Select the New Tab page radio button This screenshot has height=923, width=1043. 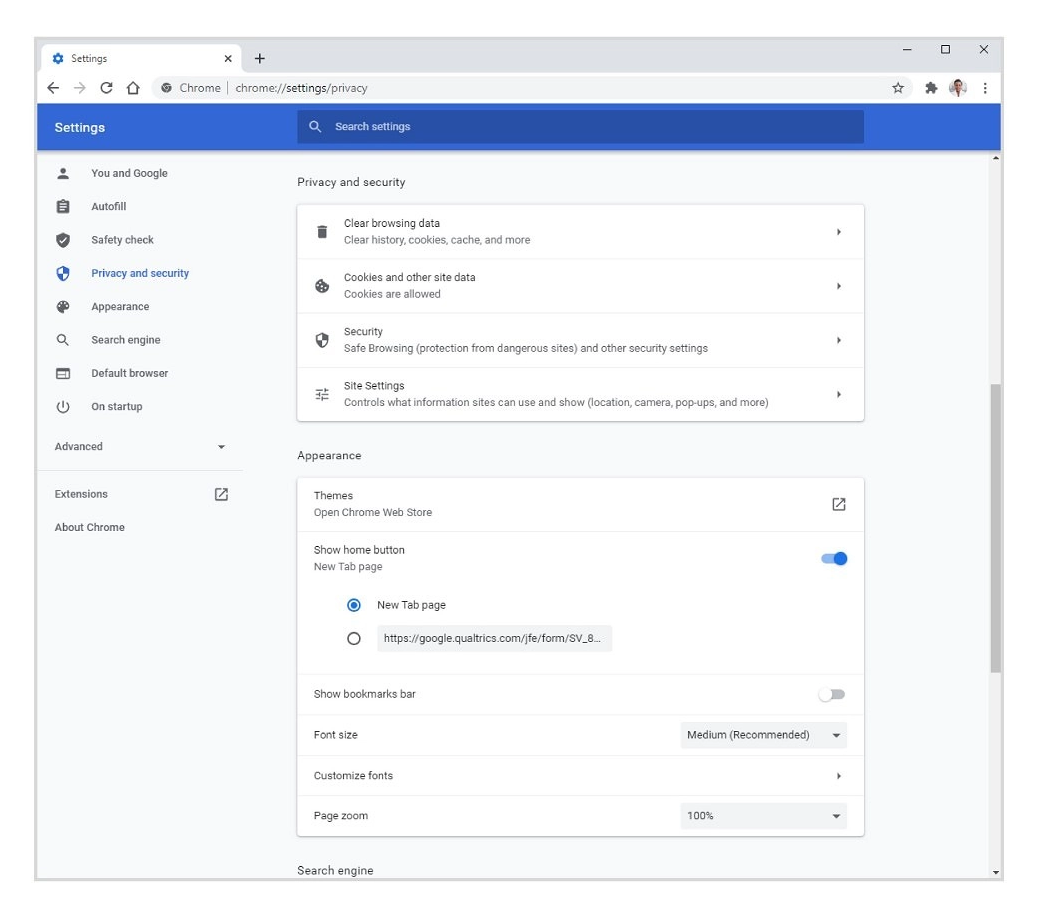tap(354, 605)
